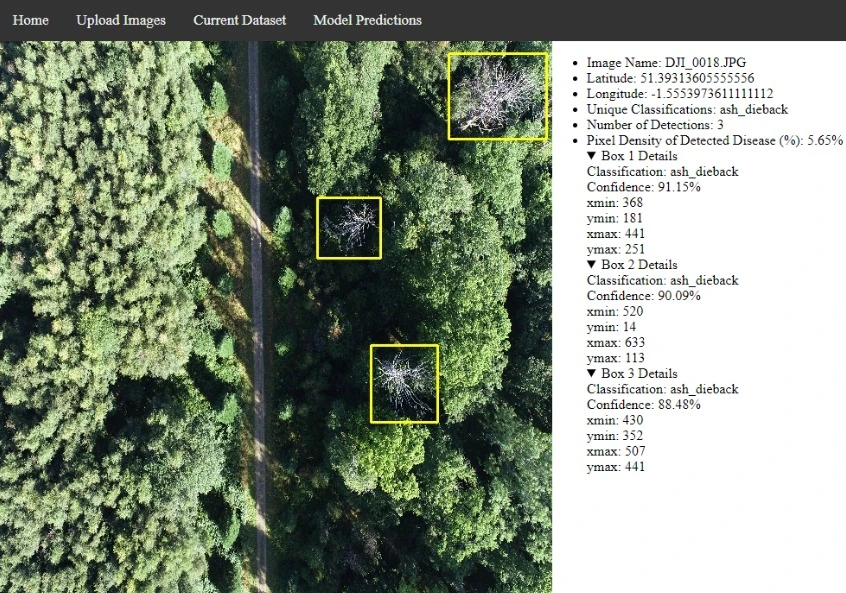Click Unique Classifications: ash_dieback line
This screenshot has width=846, height=593.
687,110
